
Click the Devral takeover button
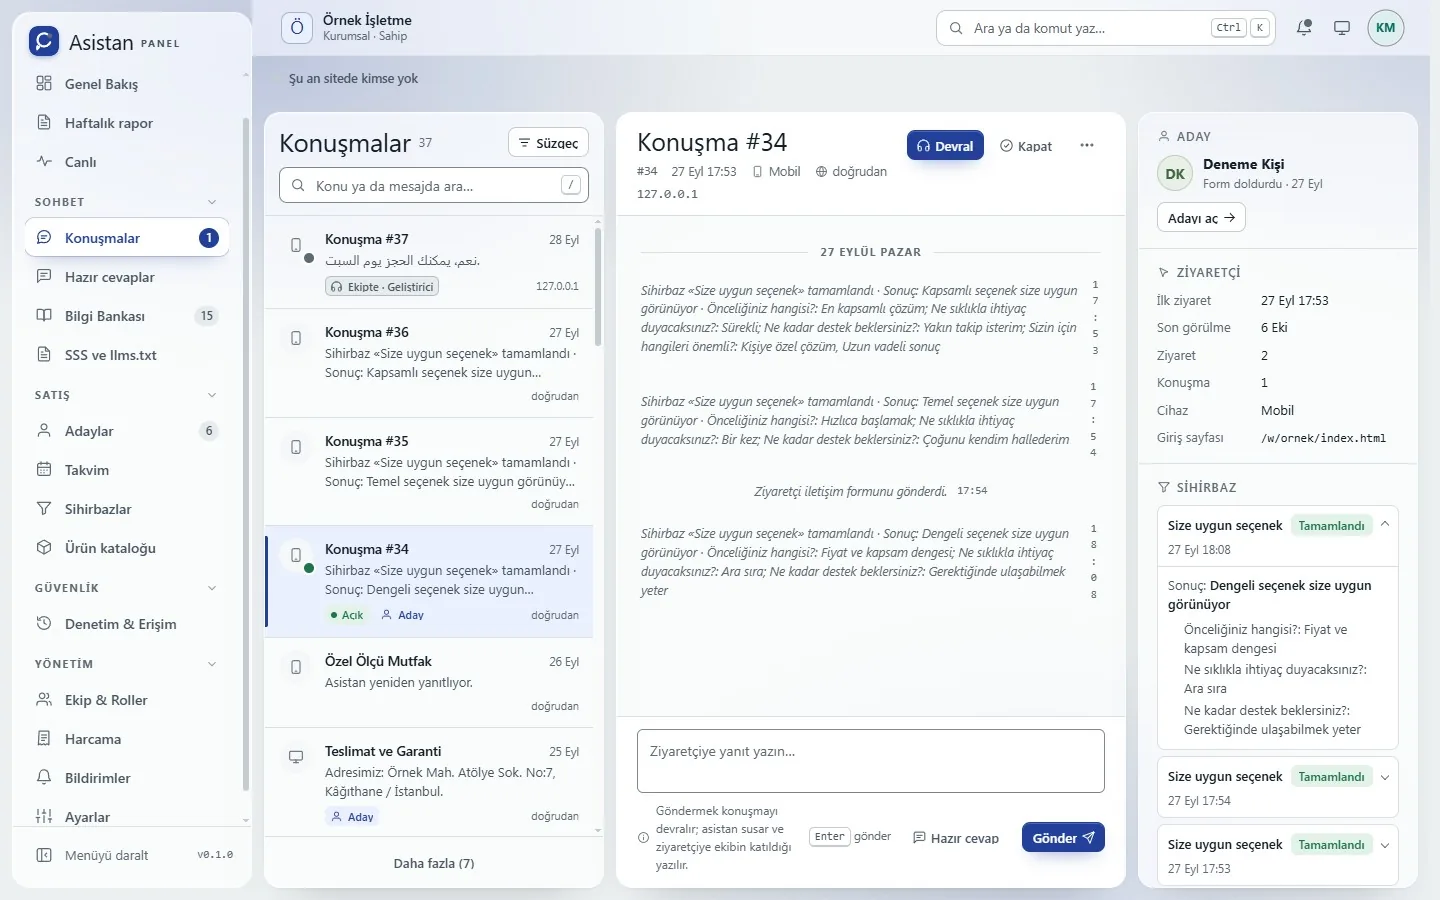[x=945, y=146]
